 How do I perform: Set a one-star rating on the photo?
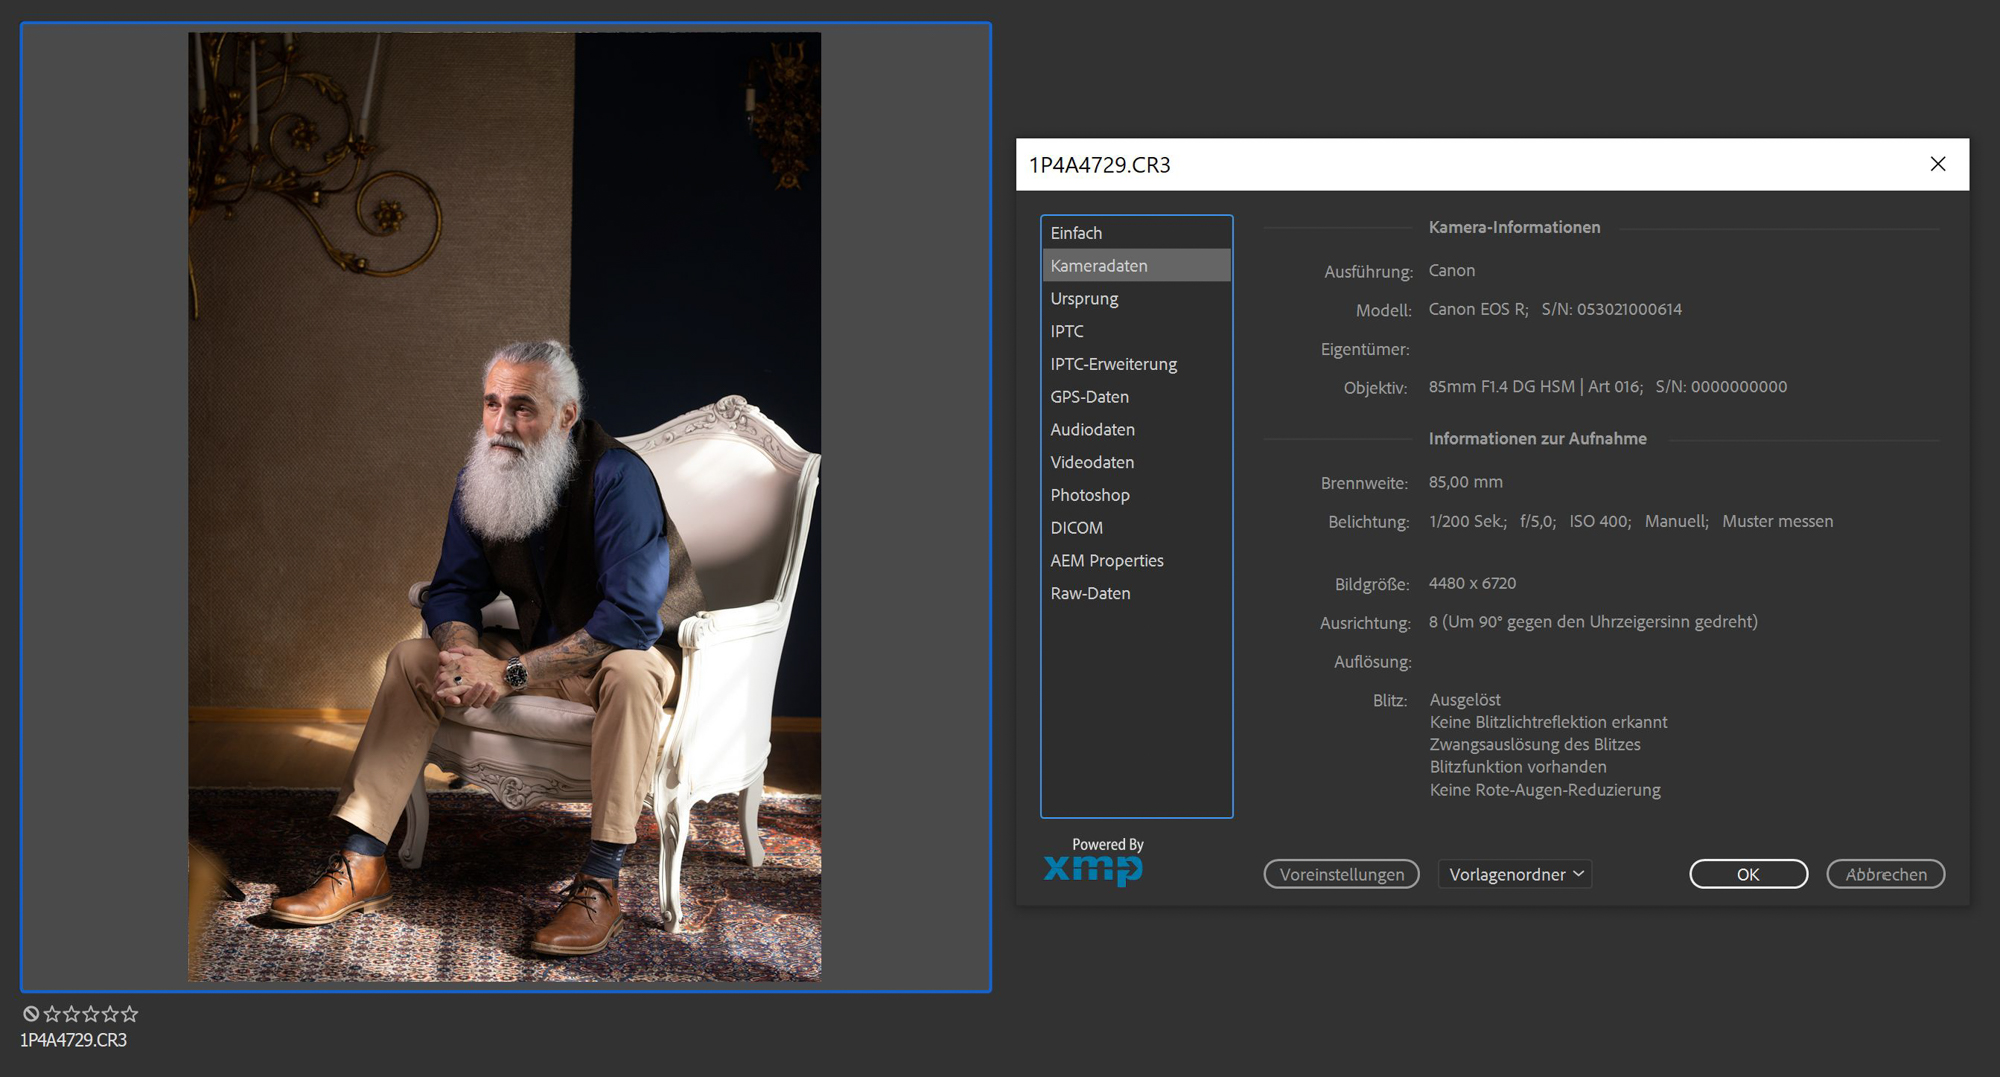coord(52,1014)
